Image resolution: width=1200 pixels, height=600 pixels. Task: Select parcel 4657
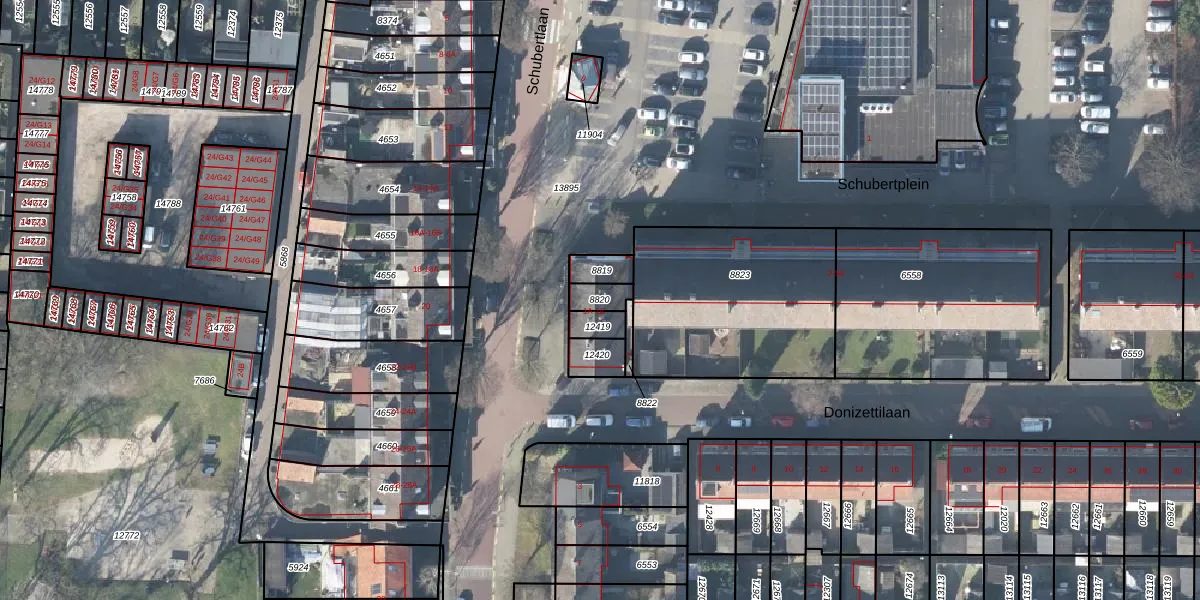[x=385, y=310]
